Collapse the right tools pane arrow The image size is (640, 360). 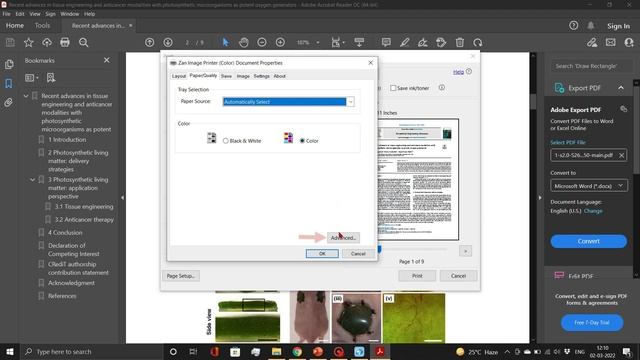click(x=540, y=198)
